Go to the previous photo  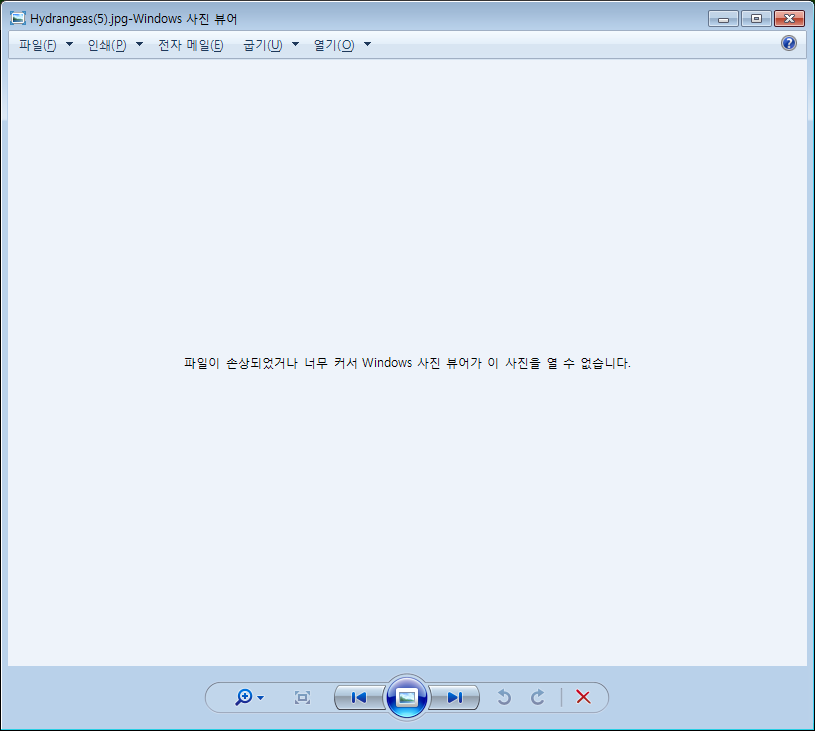pyautogui.click(x=358, y=697)
